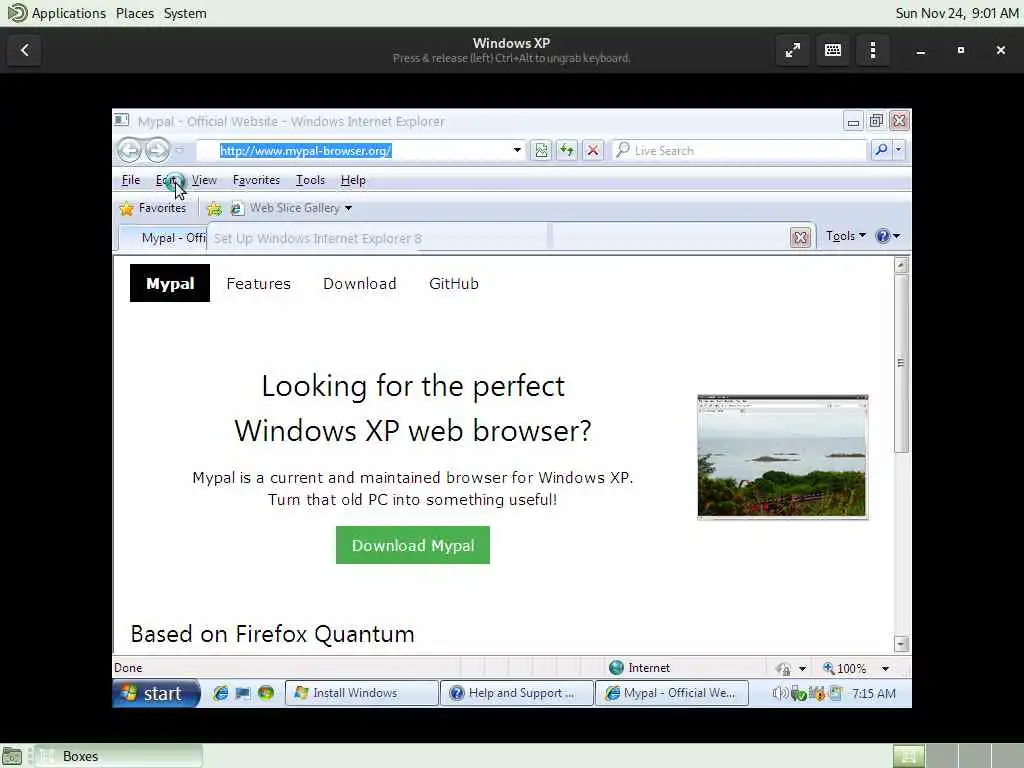The width and height of the screenshot is (1024, 768).
Task: Click the red Stop loading icon
Action: 592,150
